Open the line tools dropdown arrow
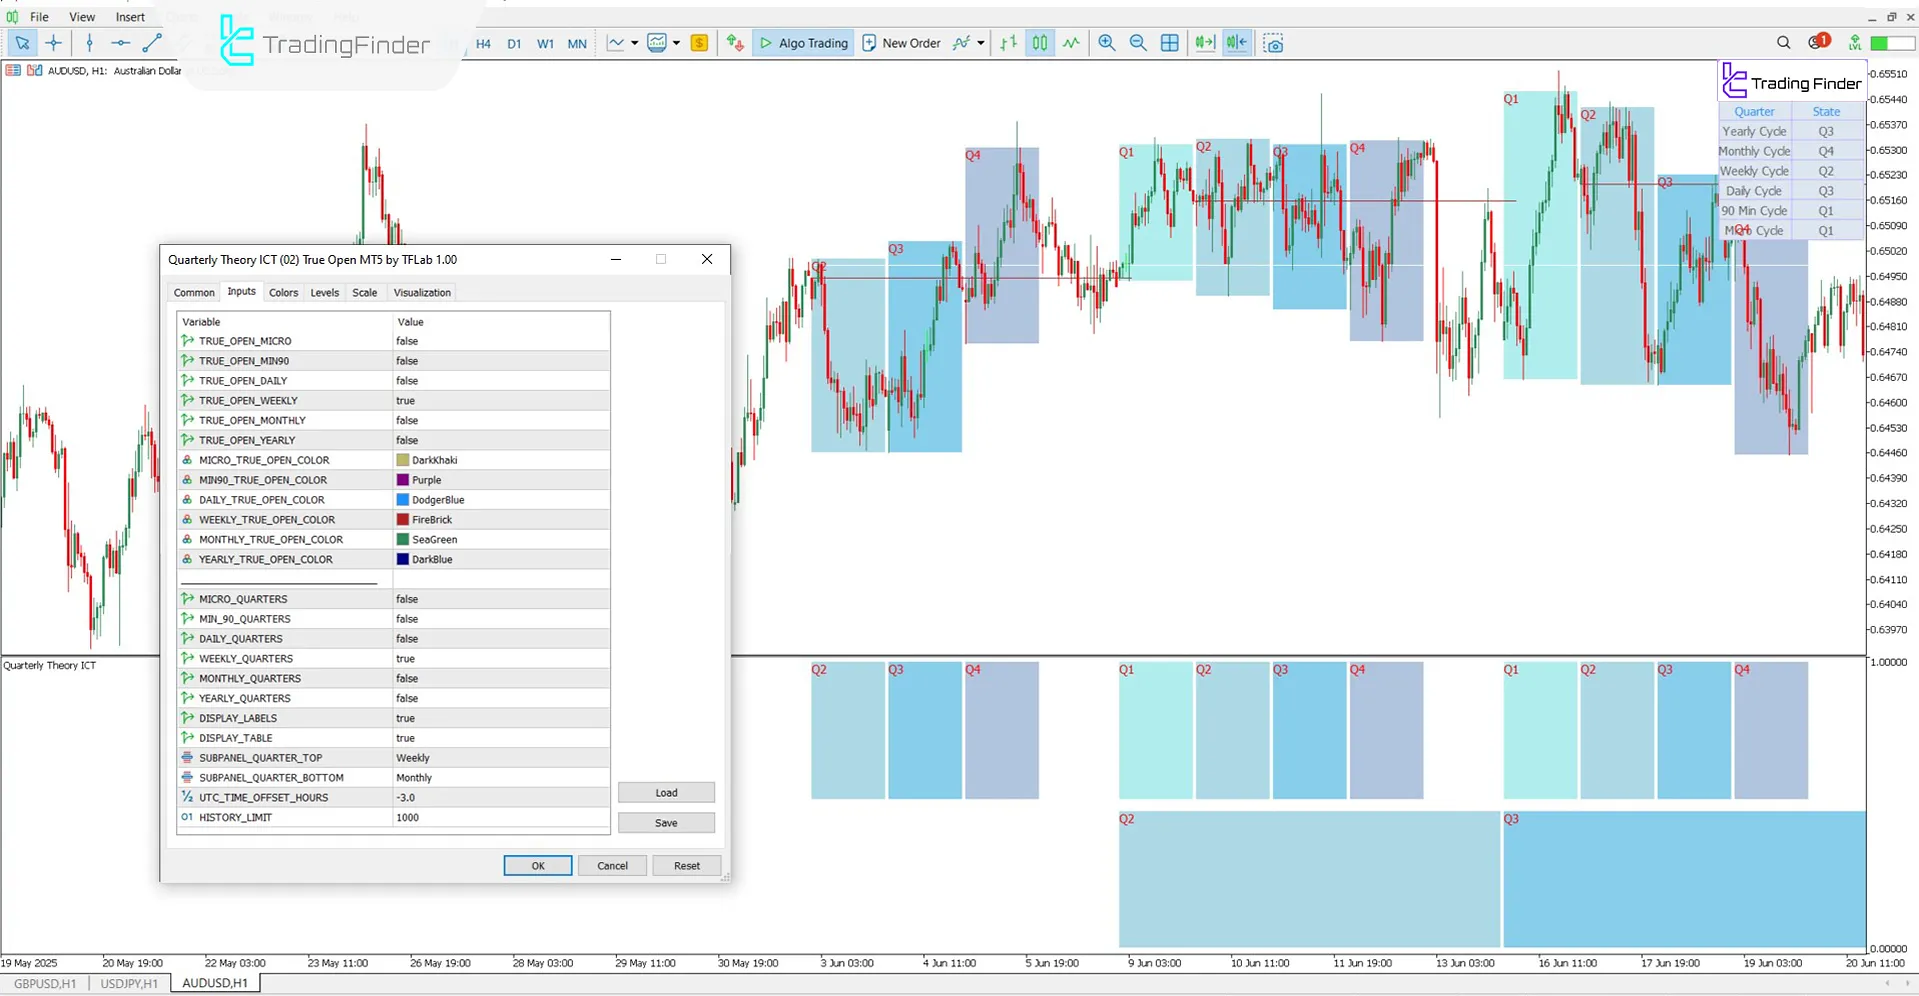The width and height of the screenshot is (1919, 996). point(633,43)
